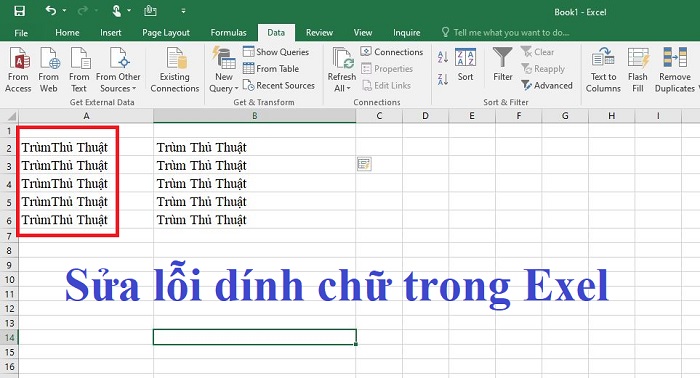Viewport: 700px width, 378px height.
Task: Switch to the Insert tab
Action: tap(110, 33)
